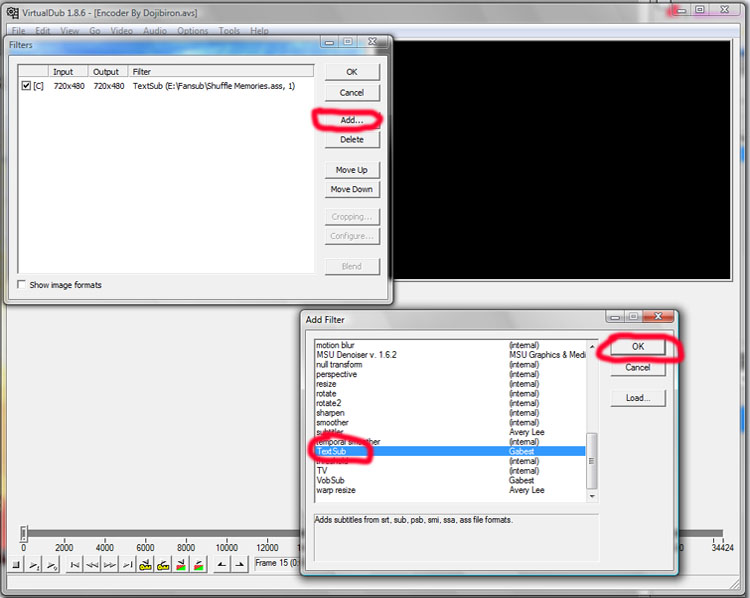Open the File menu

click(19, 31)
